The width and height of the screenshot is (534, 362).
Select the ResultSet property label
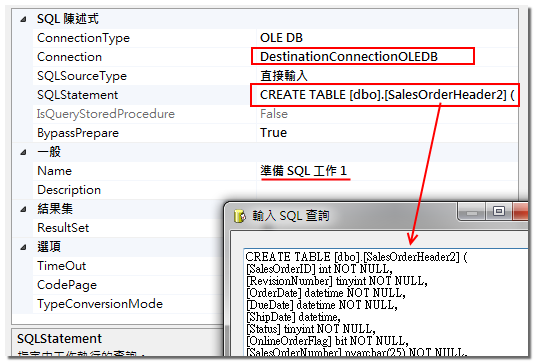coord(63,228)
